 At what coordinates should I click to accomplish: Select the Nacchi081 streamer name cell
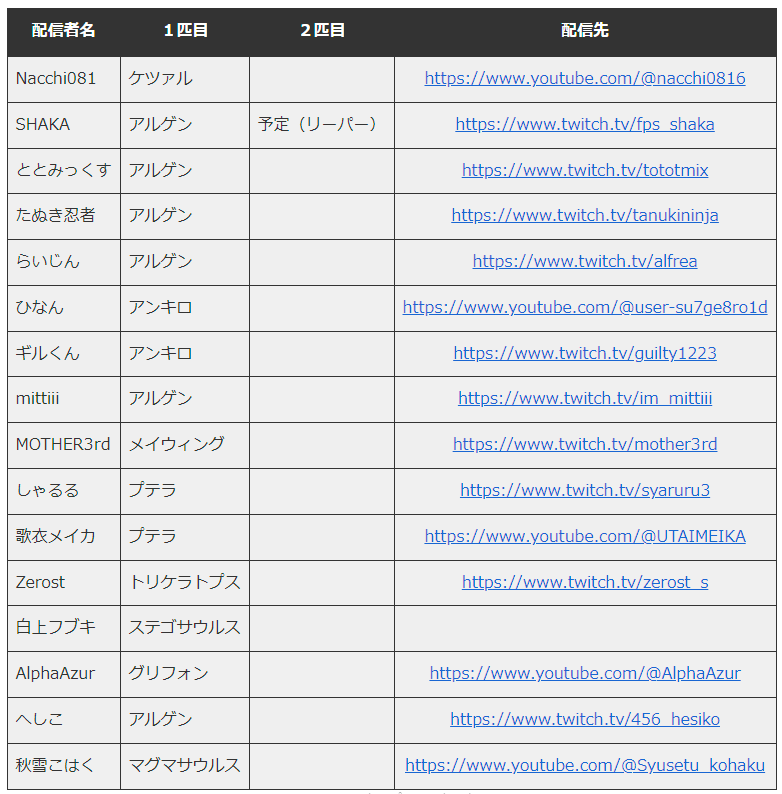(64, 79)
